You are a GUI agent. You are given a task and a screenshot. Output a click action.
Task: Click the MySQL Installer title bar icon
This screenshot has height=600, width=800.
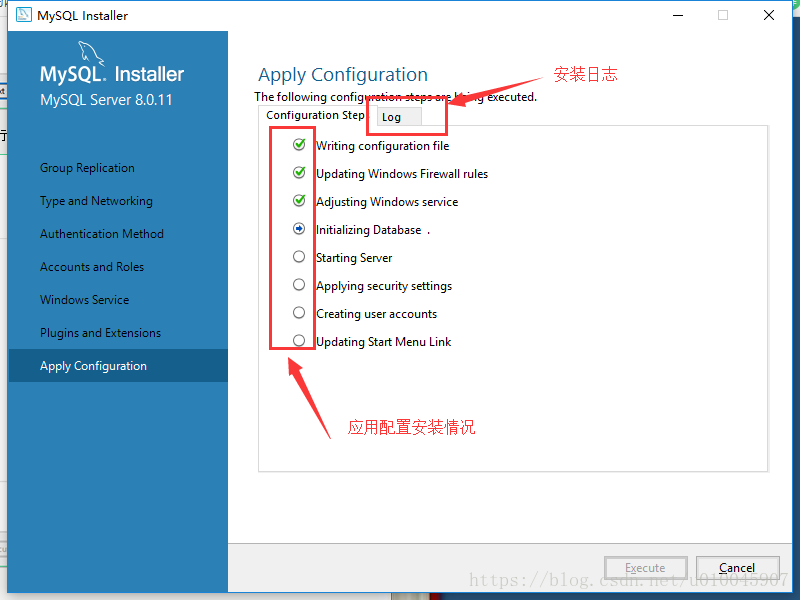pos(23,15)
